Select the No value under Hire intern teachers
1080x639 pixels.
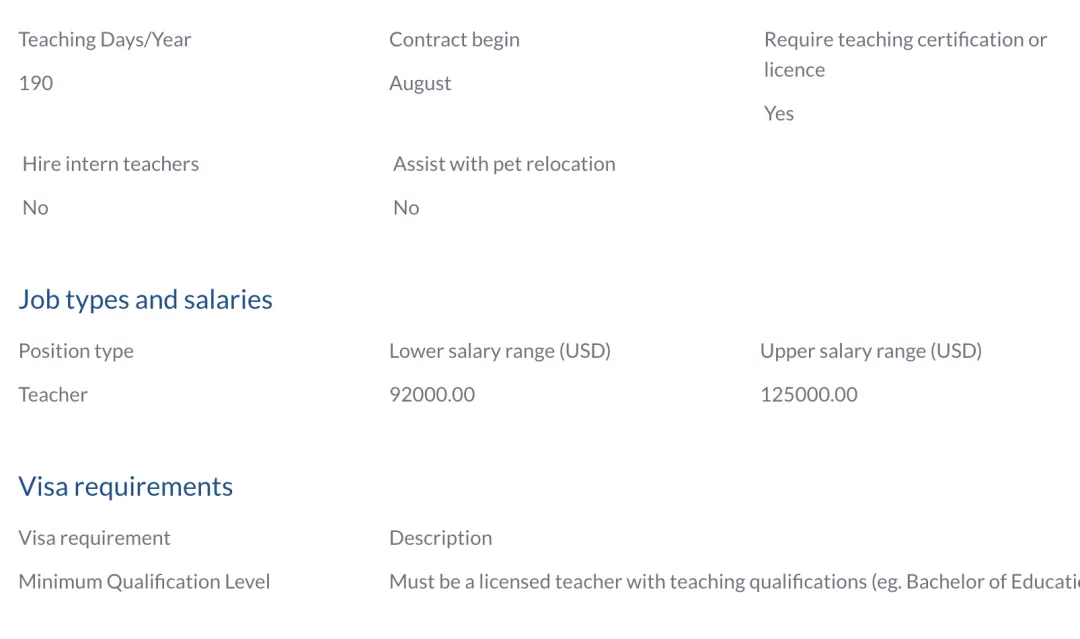(x=36, y=208)
